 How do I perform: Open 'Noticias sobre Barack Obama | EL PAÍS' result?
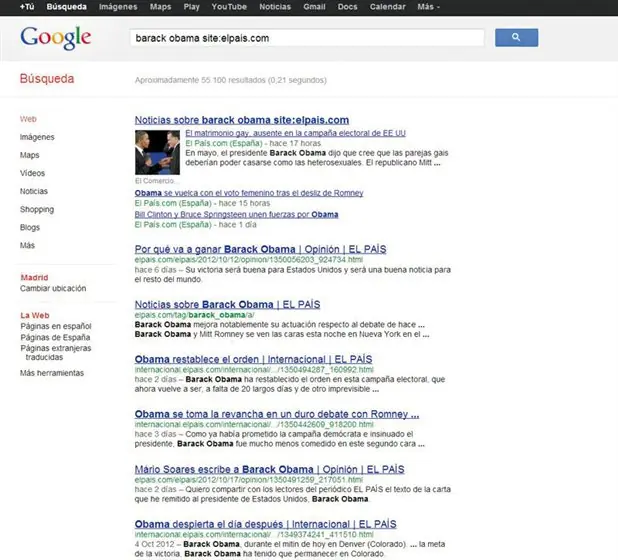tap(227, 305)
